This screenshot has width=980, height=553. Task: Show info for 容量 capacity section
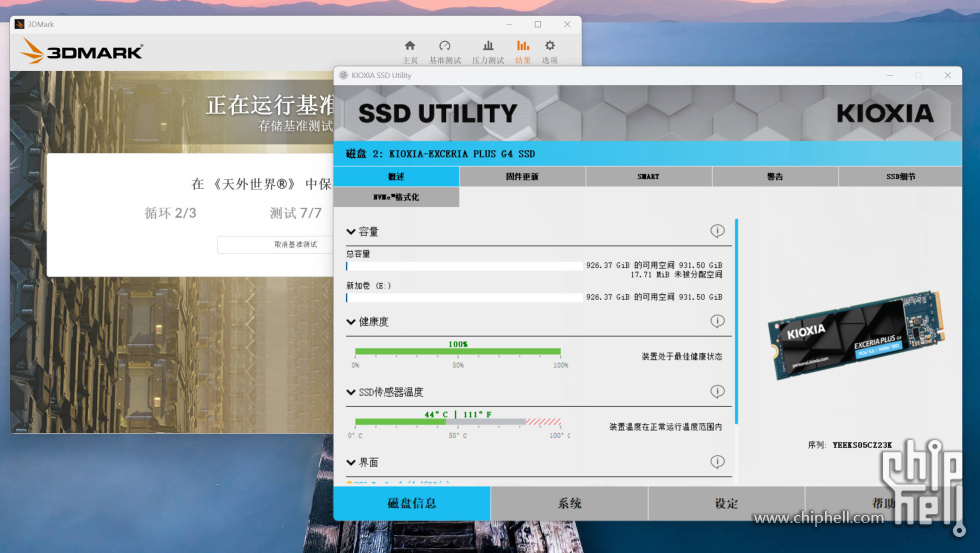click(x=718, y=231)
